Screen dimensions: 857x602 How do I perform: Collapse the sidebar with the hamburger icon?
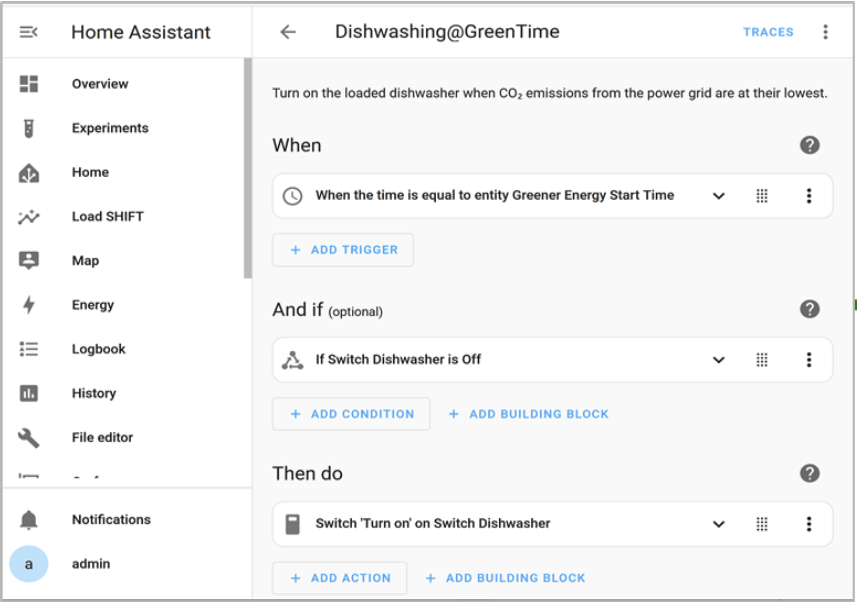pos(28,32)
